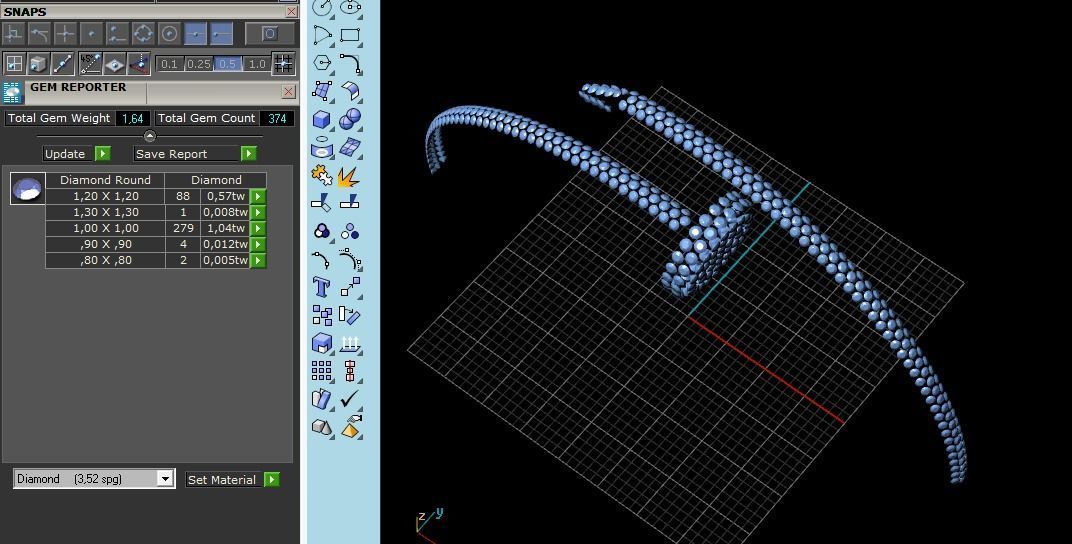1072x544 pixels.
Task: Select the Split tool
Action: pos(350,202)
